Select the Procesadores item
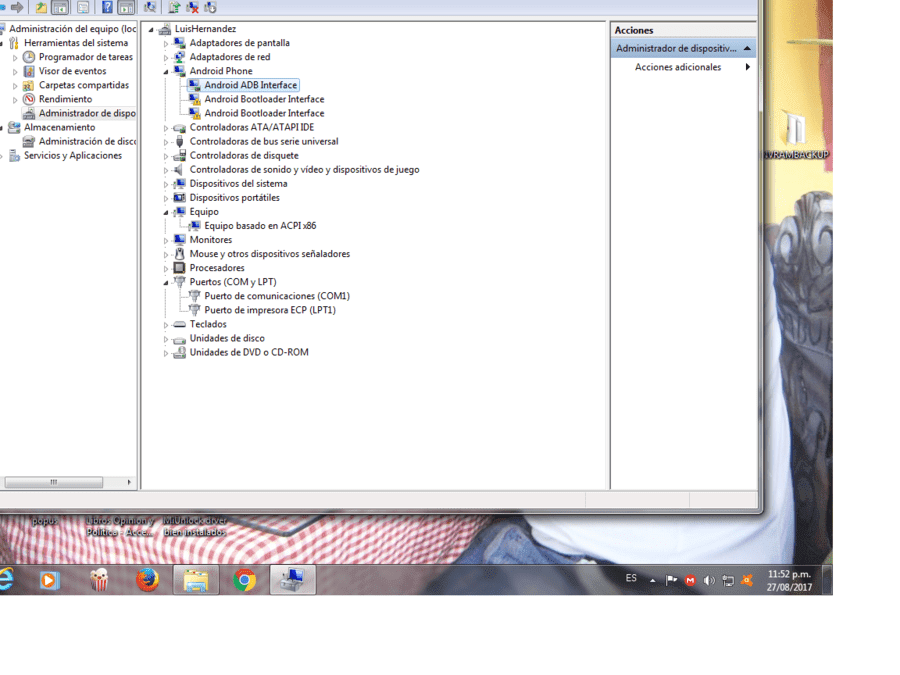Viewport: 900px width, 675px height. [x=217, y=268]
